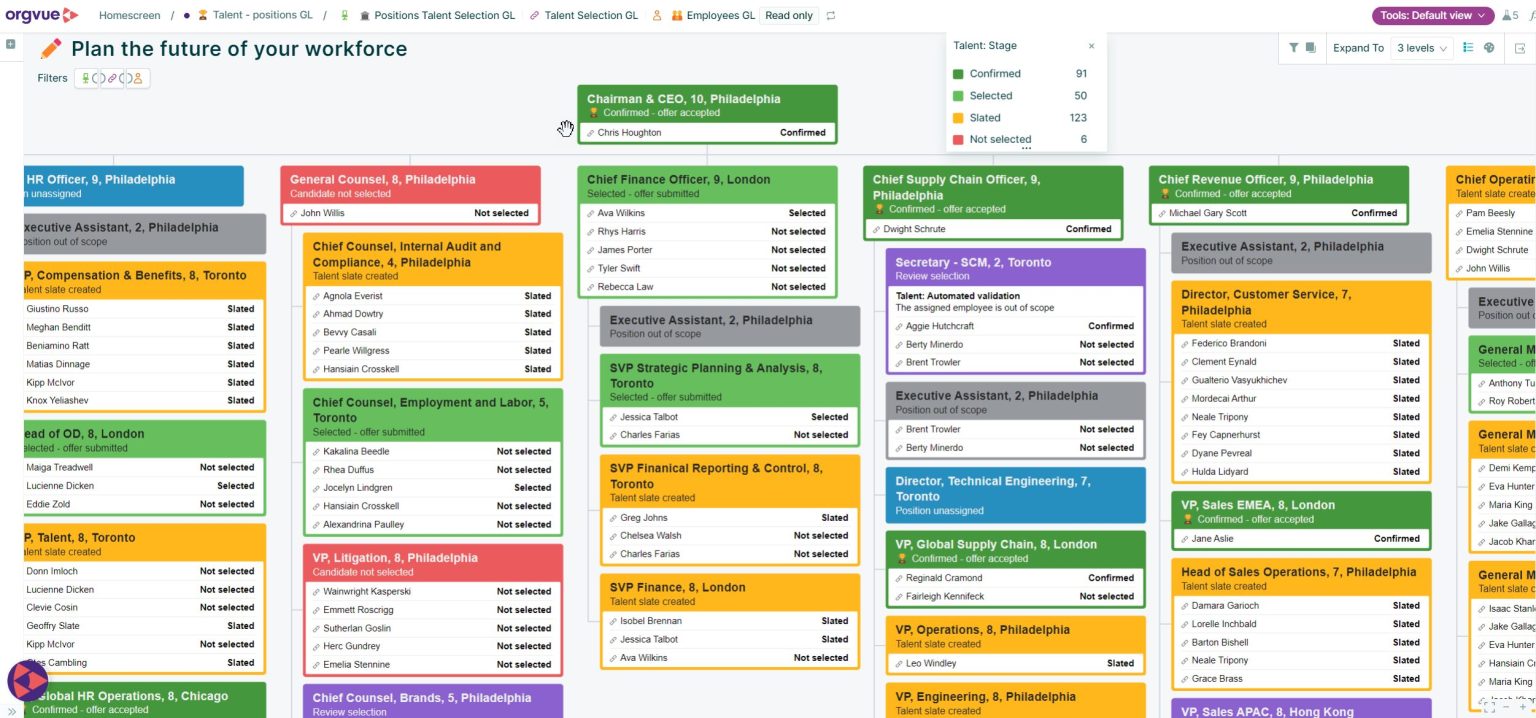Open the filter icon in the top toolbar
The height and width of the screenshot is (718, 1536).
click(1293, 47)
